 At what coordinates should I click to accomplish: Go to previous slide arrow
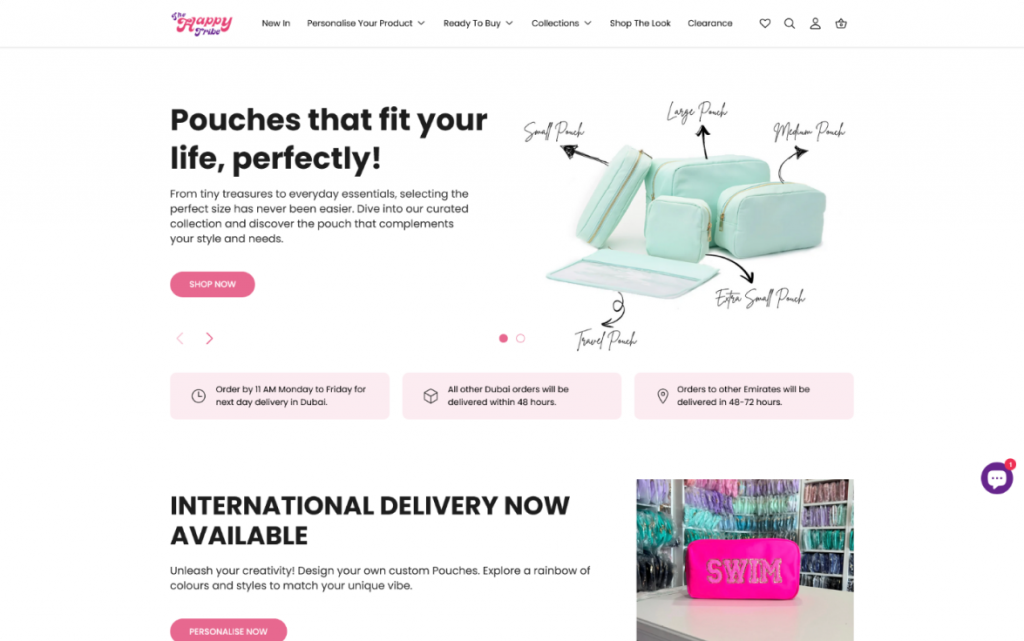(180, 338)
